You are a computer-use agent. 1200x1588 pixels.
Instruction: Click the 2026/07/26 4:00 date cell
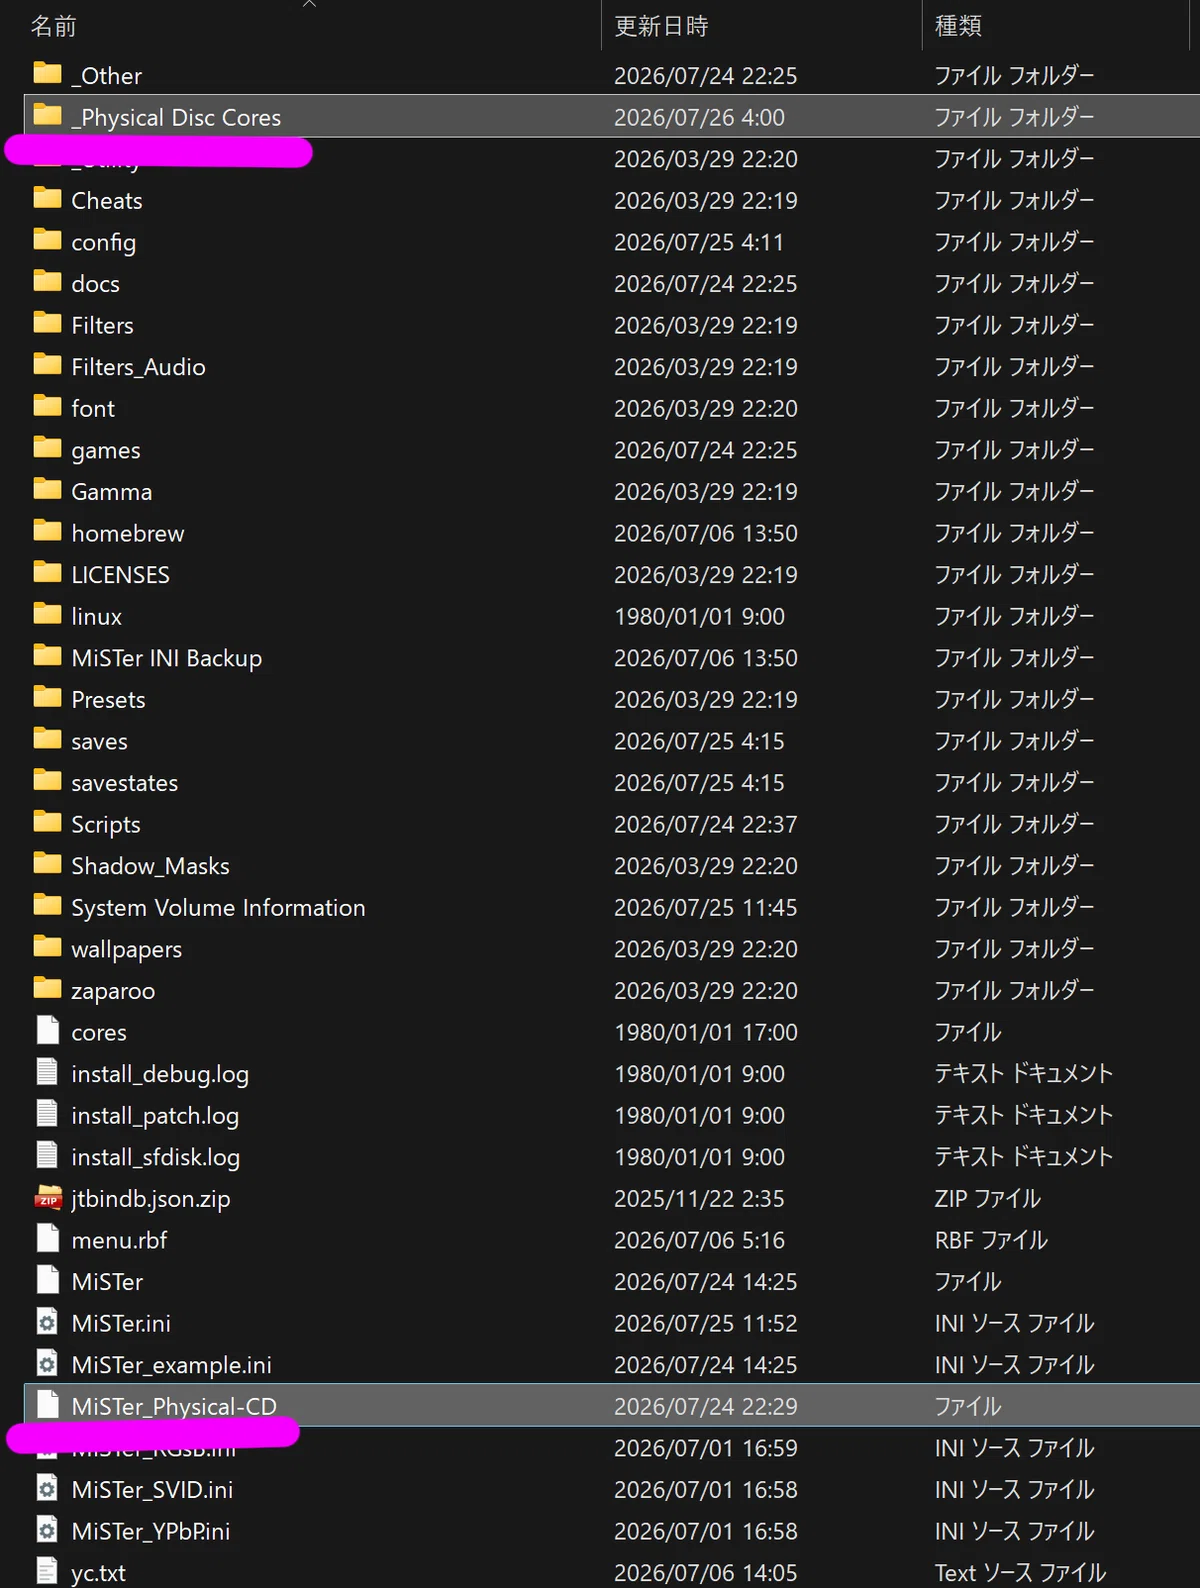pos(699,117)
